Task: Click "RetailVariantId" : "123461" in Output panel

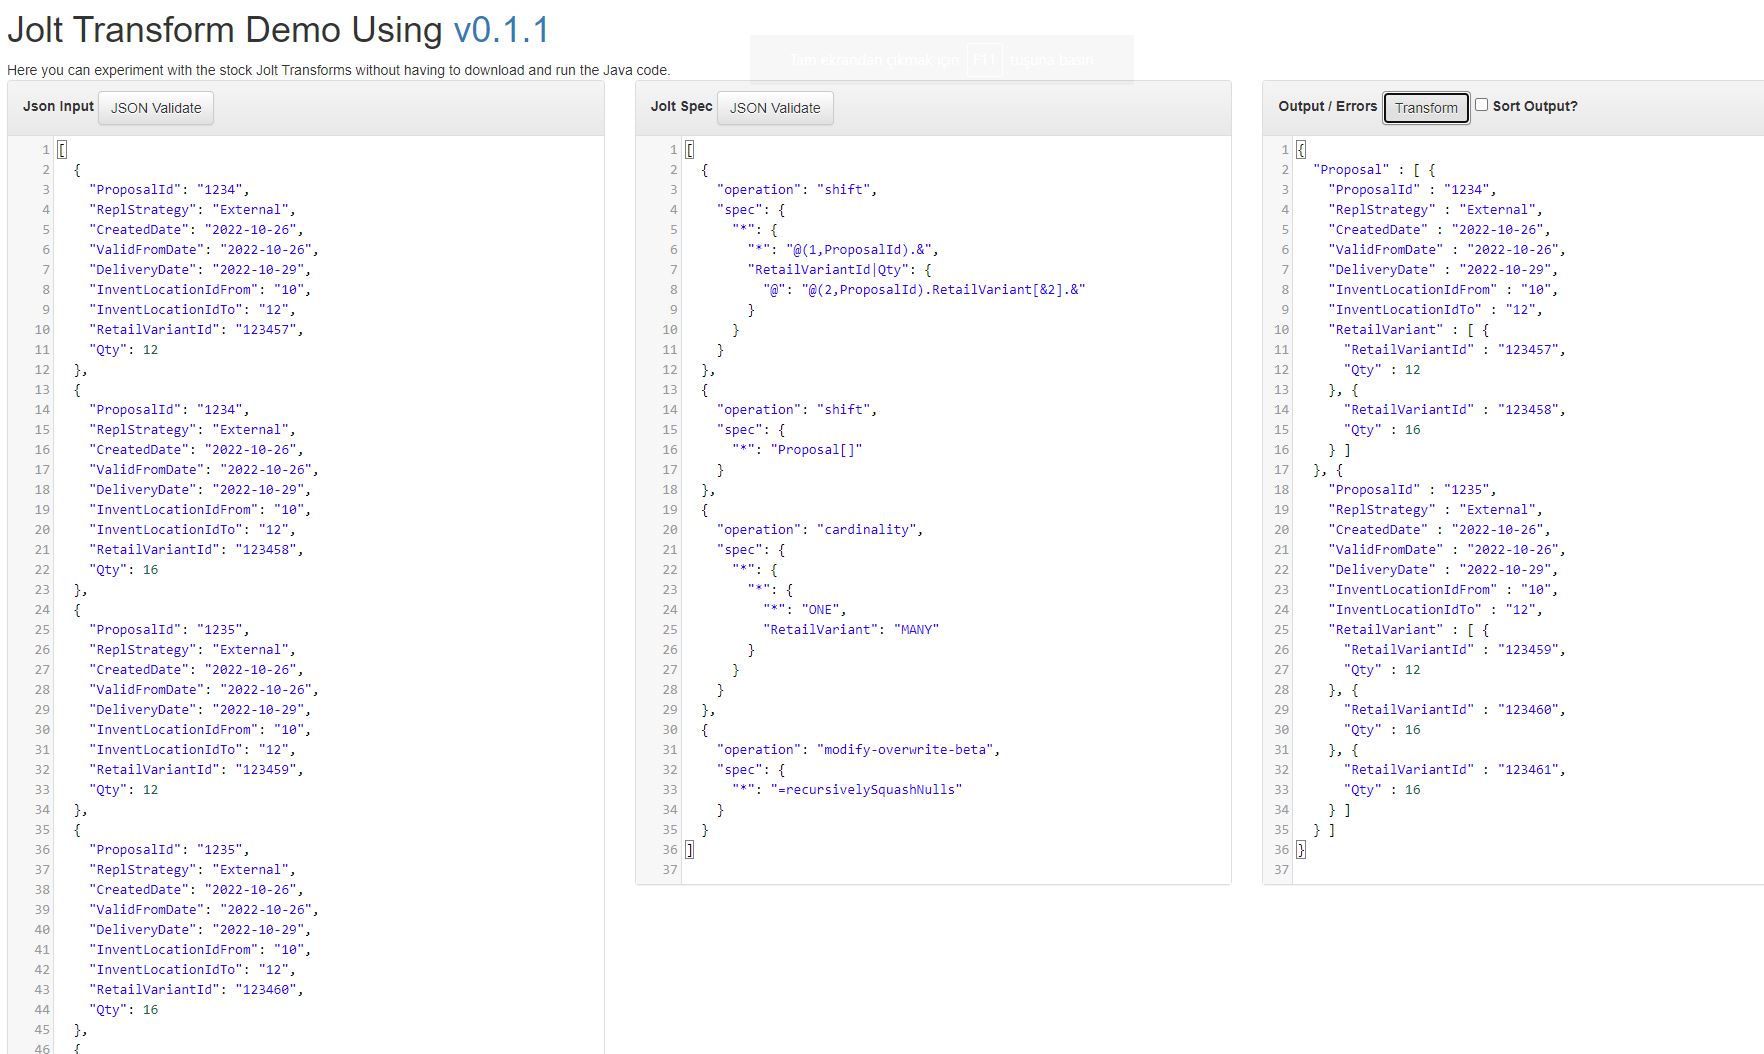Action: [x=1454, y=770]
